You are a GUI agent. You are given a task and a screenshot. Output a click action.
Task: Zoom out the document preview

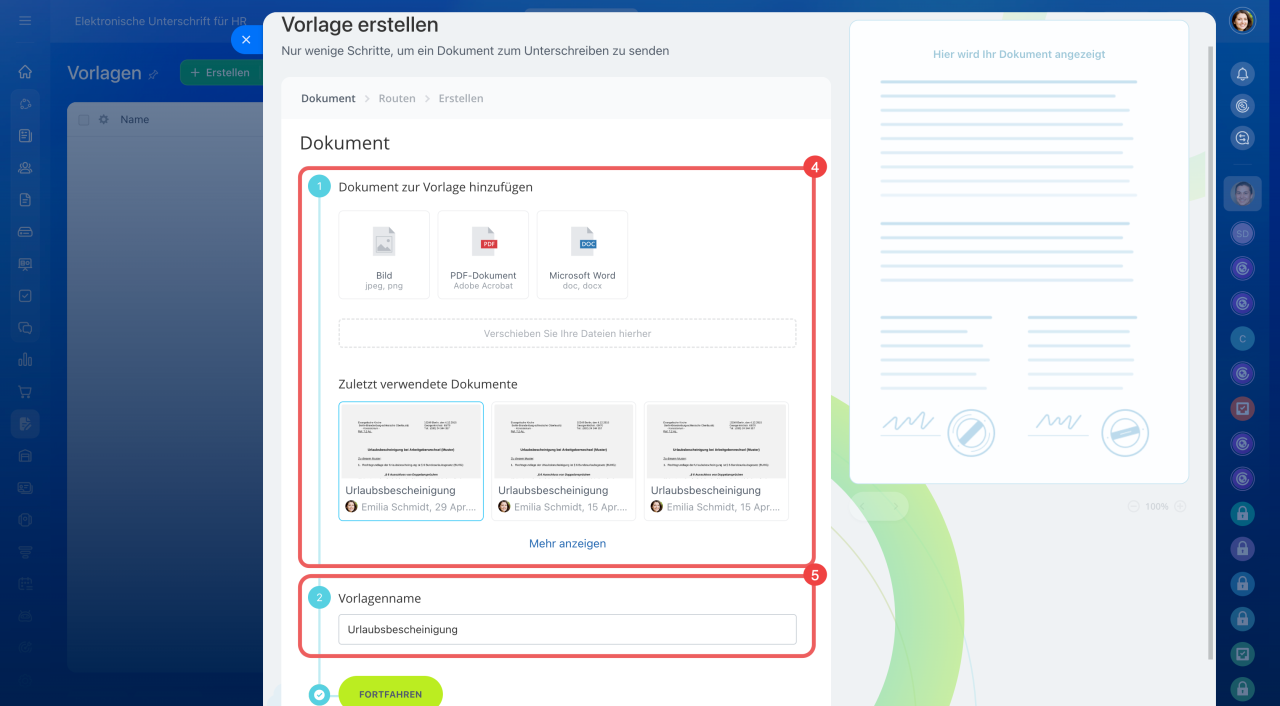[1133, 506]
